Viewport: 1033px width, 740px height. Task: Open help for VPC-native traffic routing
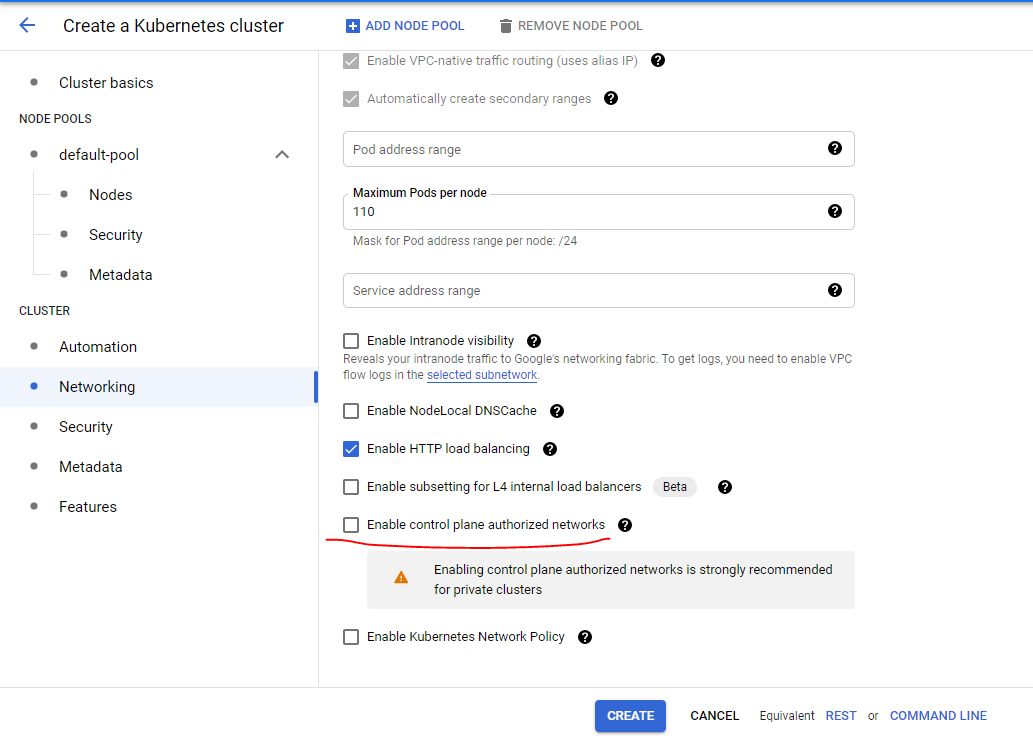click(x=657, y=60)
